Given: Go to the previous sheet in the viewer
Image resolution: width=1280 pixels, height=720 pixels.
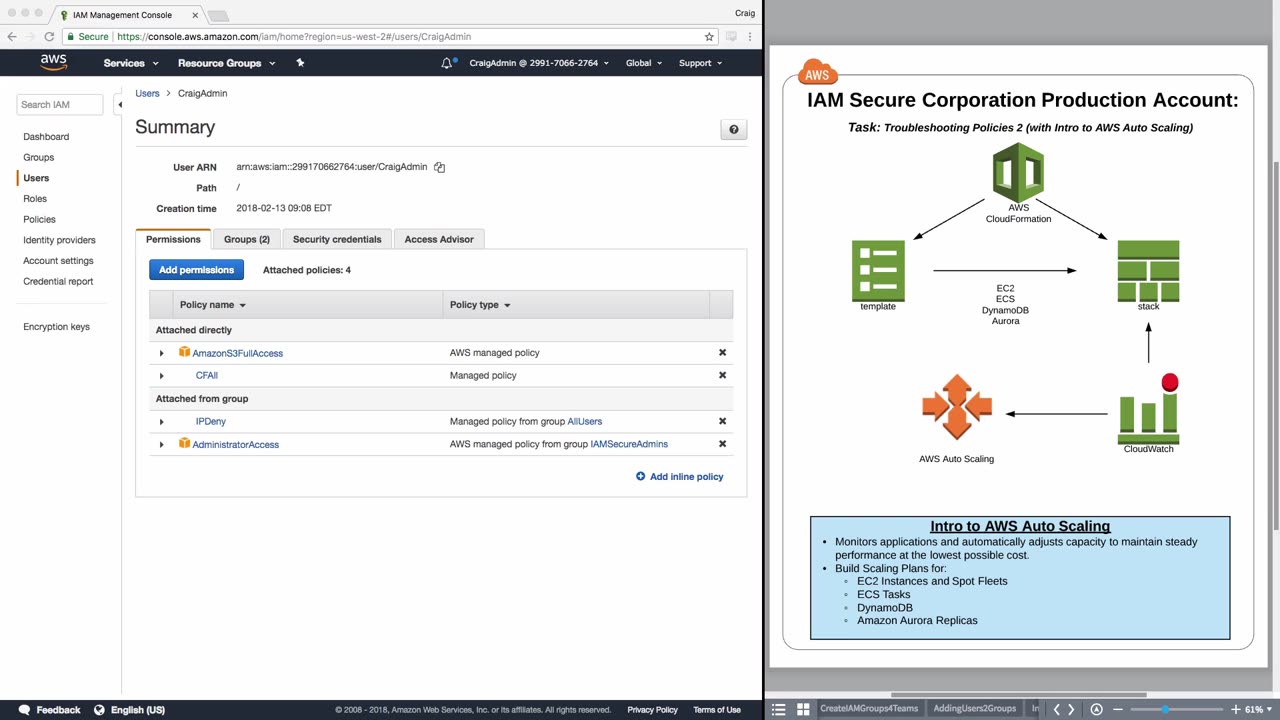Looking at the screenshot, I should pyautogui.click(x=1056, y=709).
